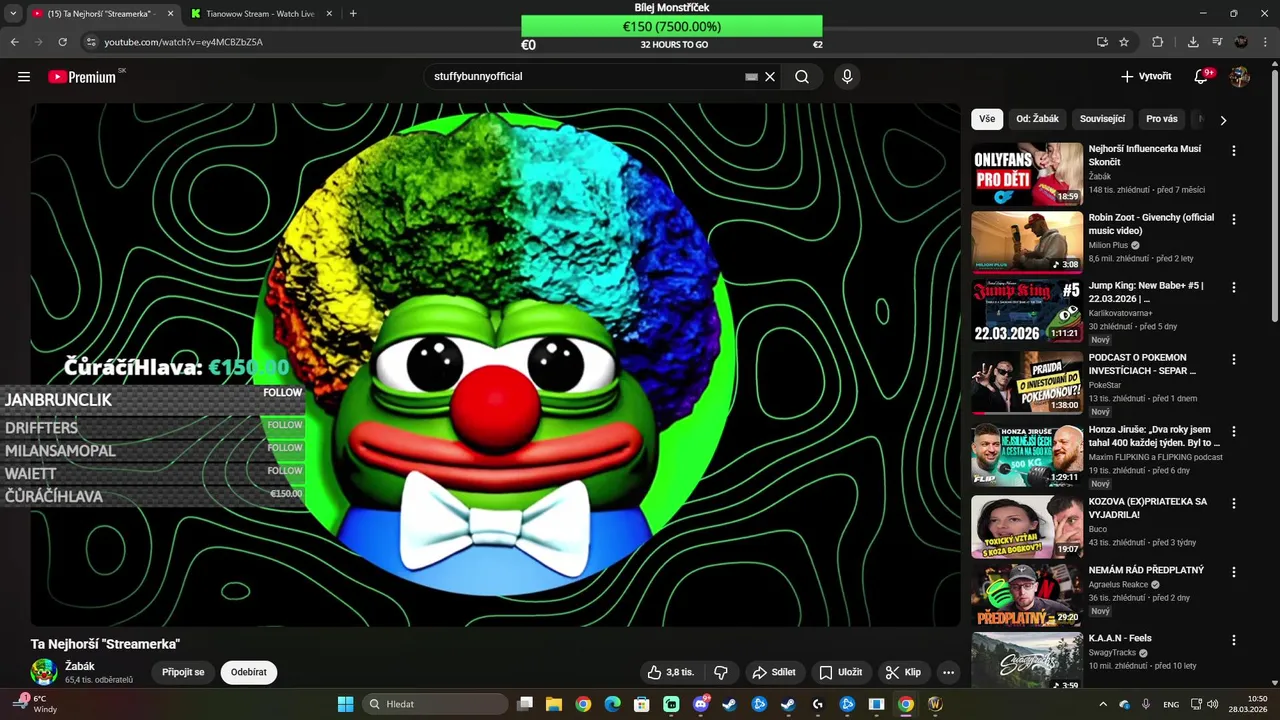
Task: Open ENG language indicator in tray
Action: [1171, 704]
